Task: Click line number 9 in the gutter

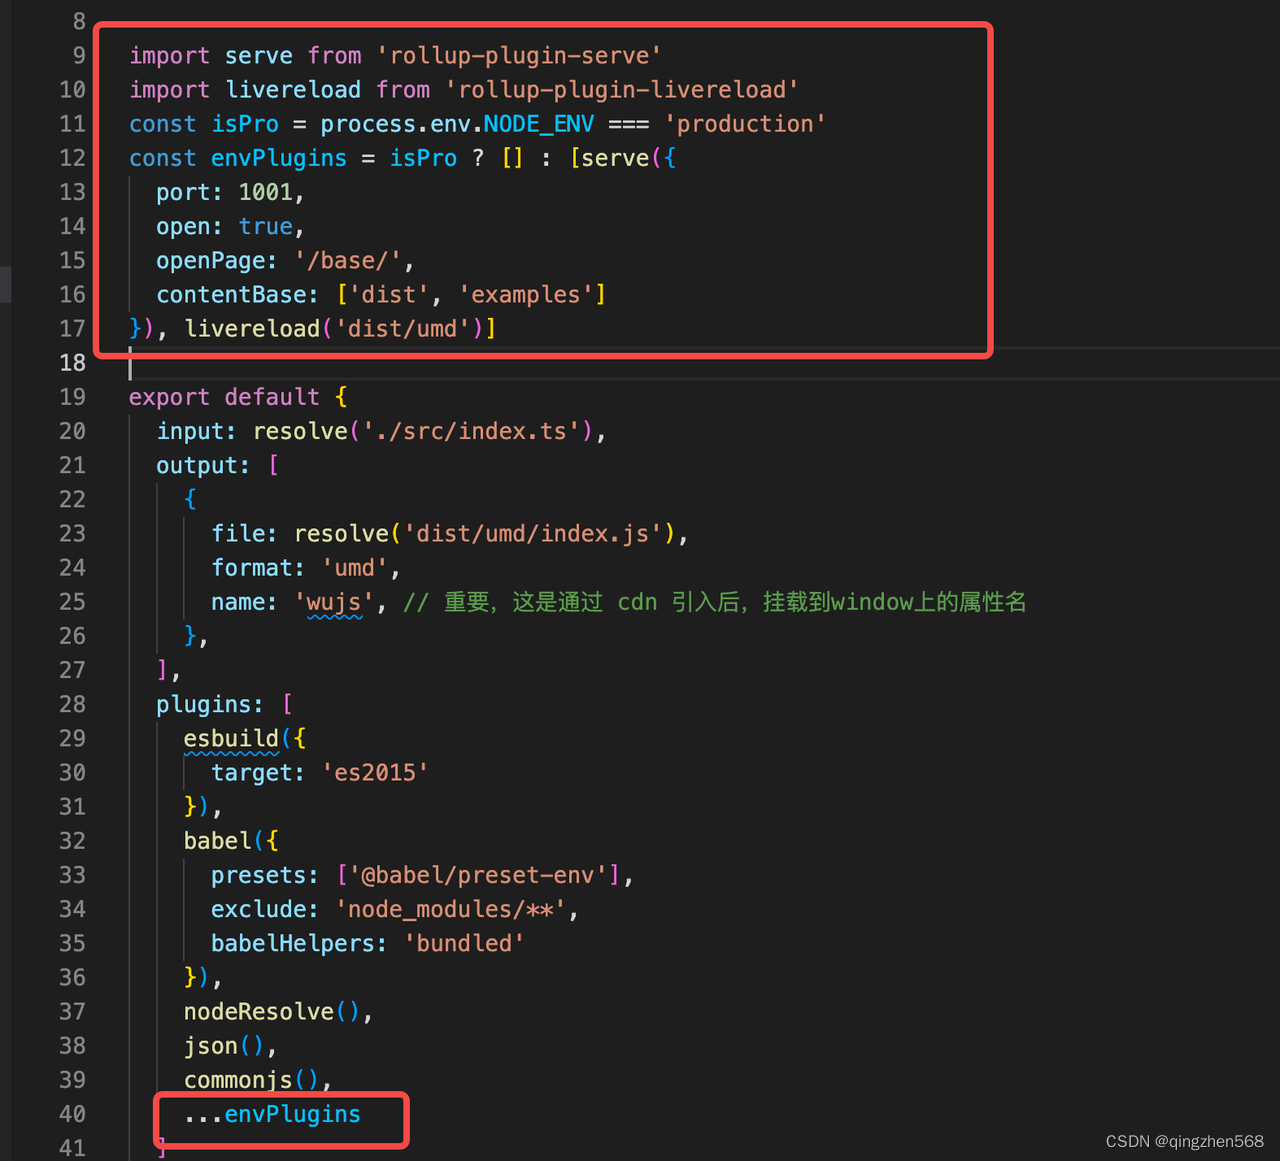Action: point(79,56)
